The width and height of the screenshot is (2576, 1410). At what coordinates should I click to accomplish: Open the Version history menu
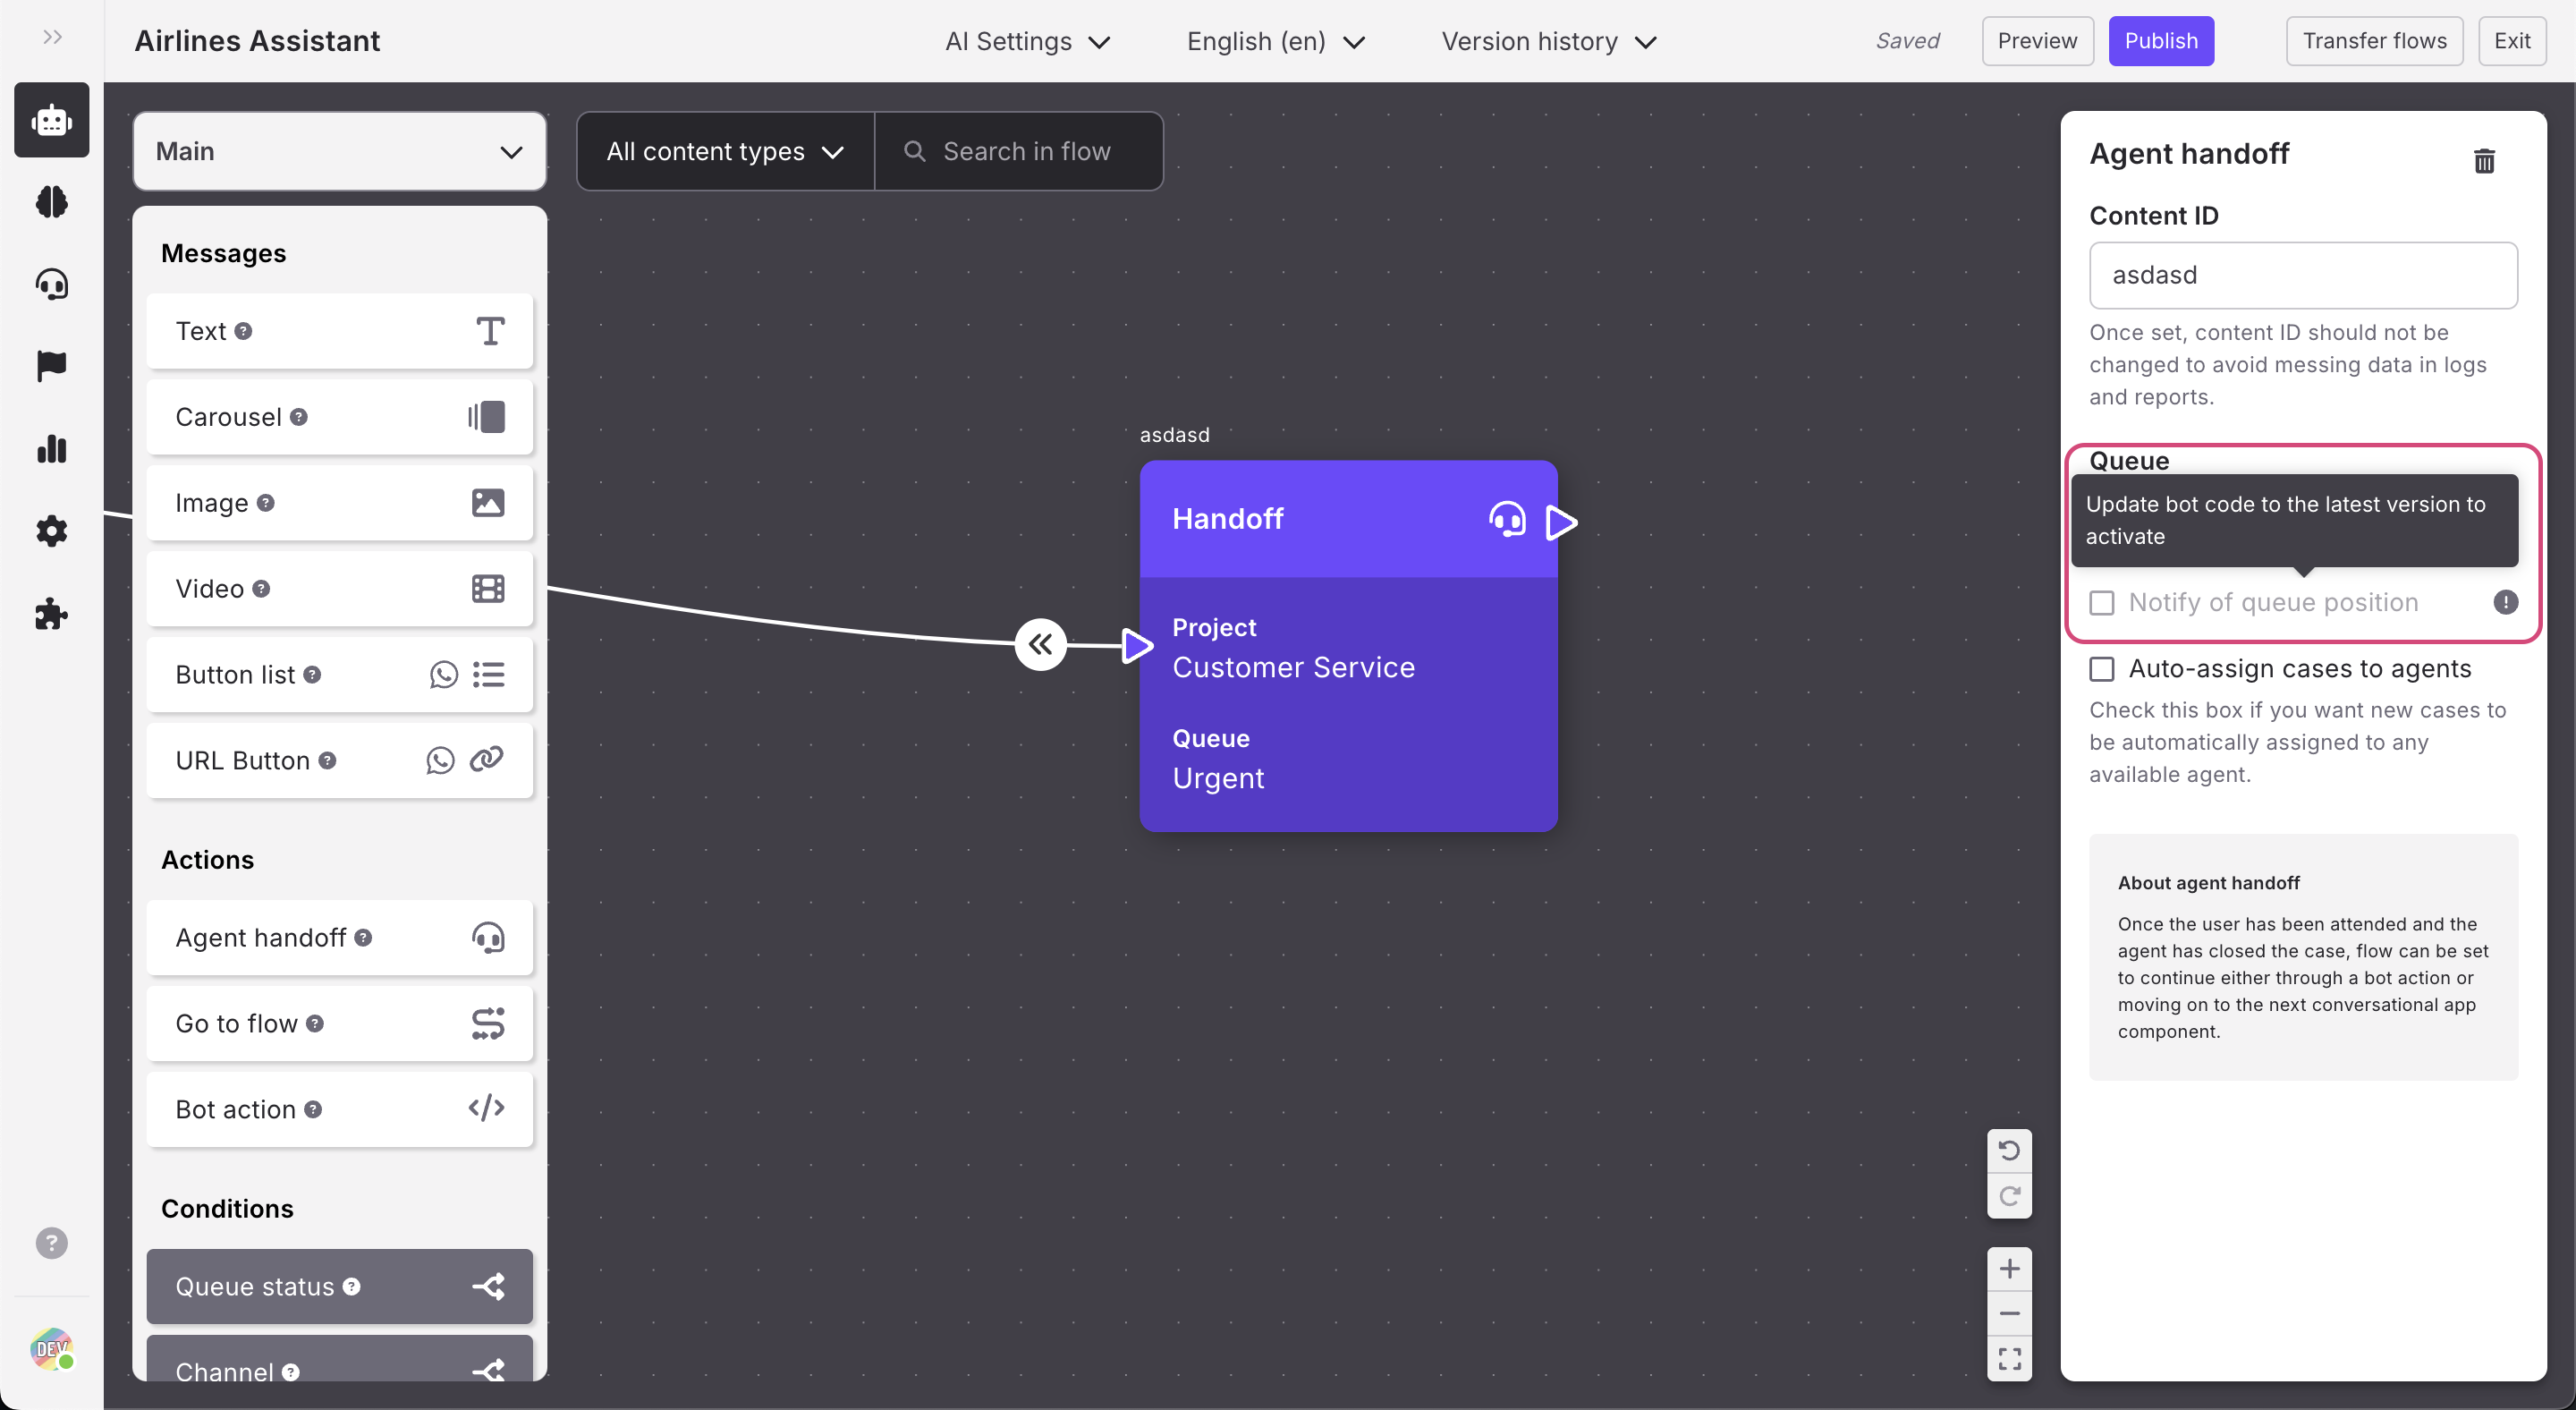[1547, 41]
